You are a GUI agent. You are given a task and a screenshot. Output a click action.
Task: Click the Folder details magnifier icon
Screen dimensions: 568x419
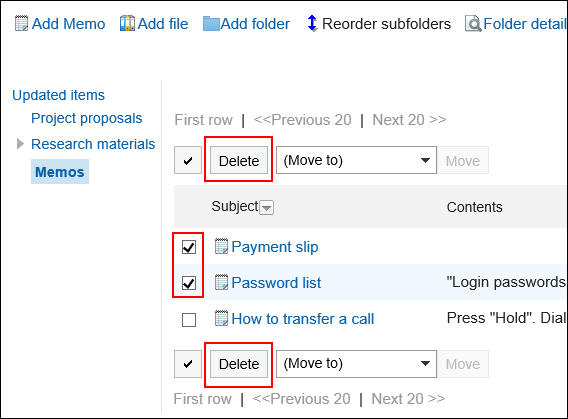click(x=473, y=24)
